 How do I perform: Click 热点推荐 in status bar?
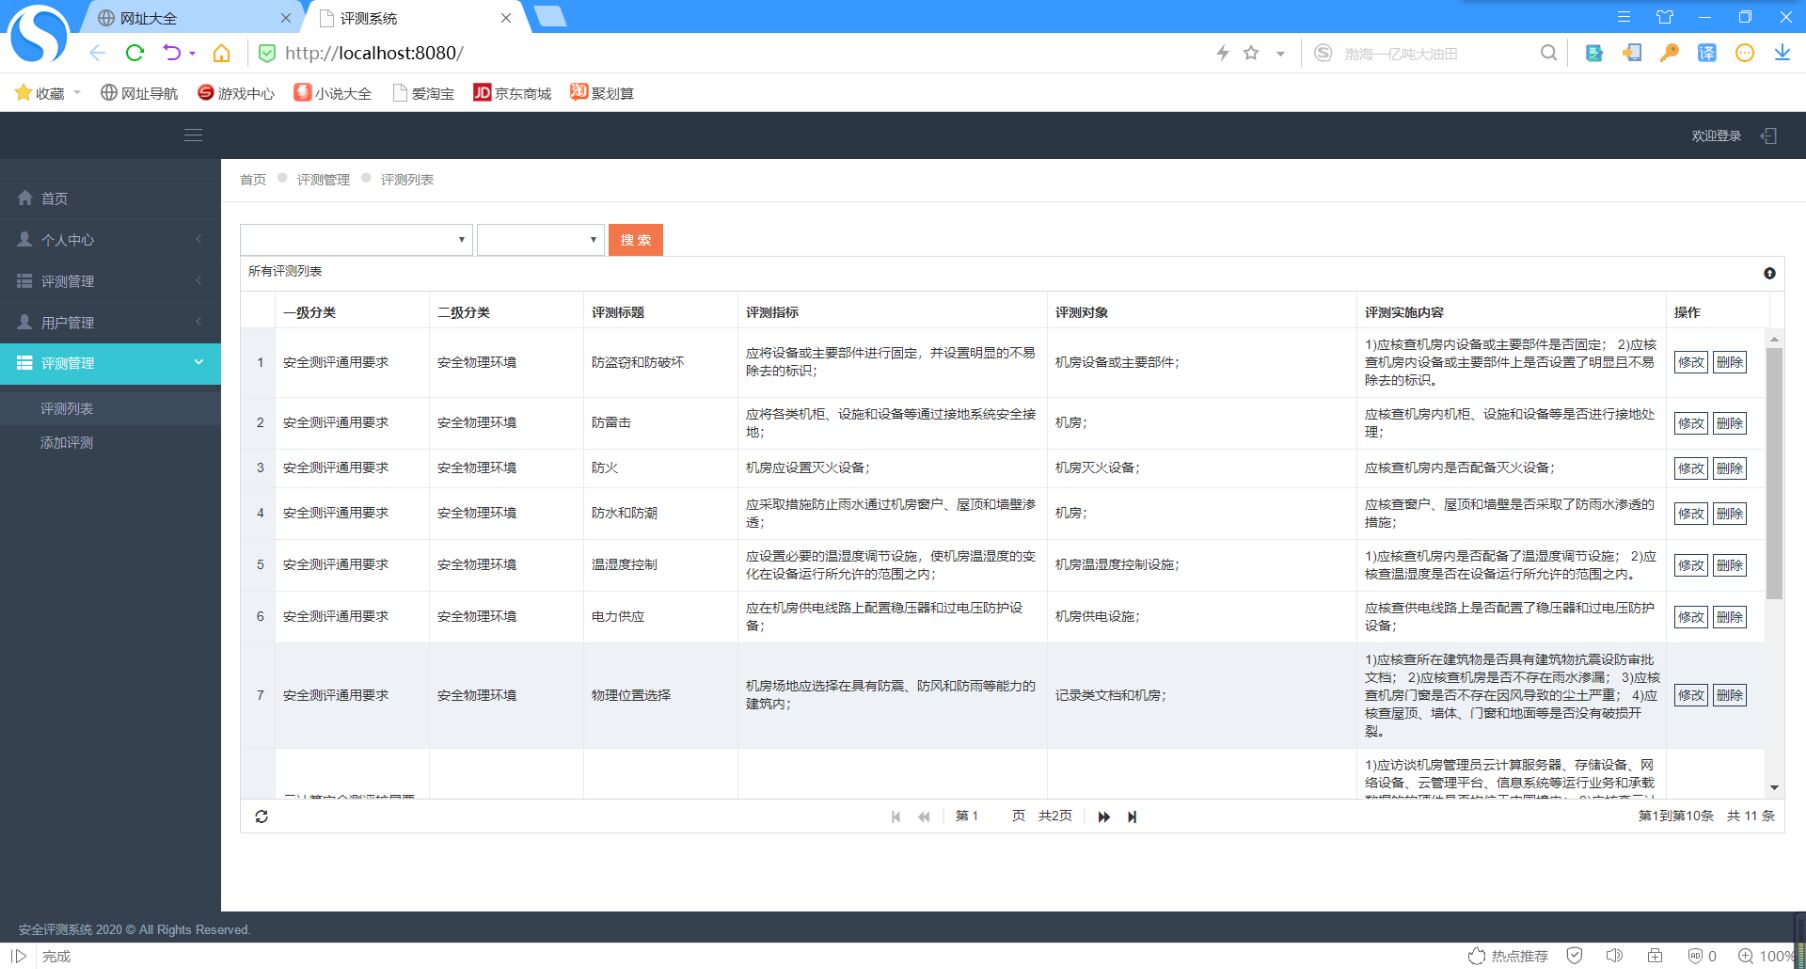(1508, 956)
